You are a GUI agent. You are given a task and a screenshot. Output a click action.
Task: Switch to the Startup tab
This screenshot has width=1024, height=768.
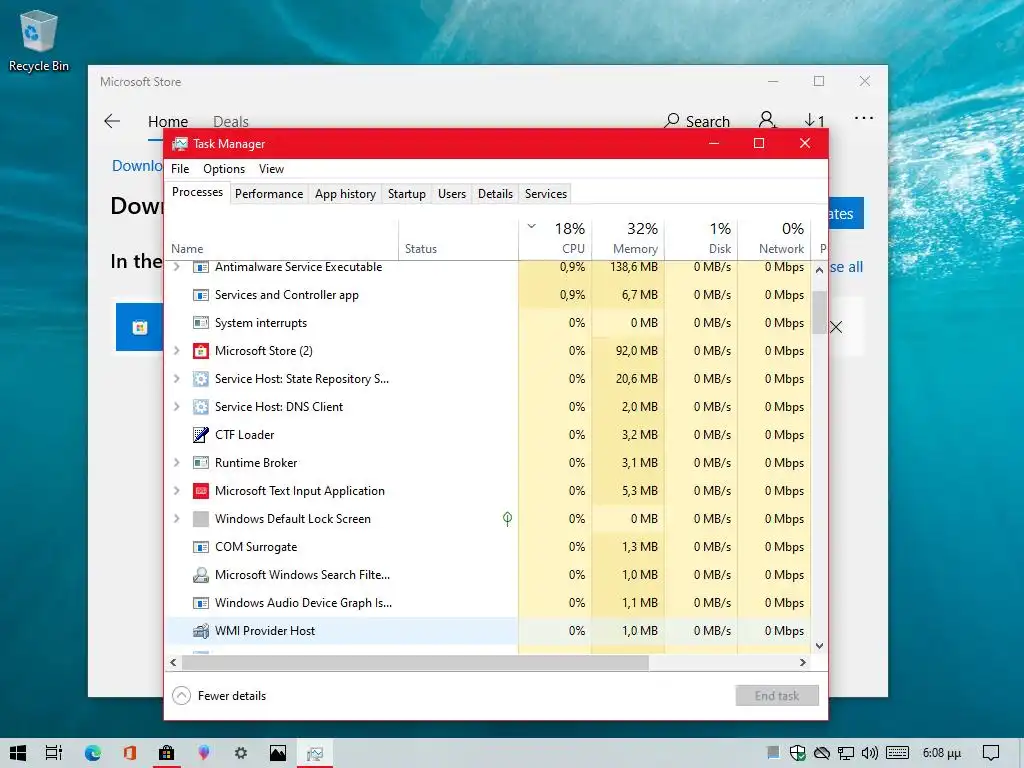(x=407, y=194)
